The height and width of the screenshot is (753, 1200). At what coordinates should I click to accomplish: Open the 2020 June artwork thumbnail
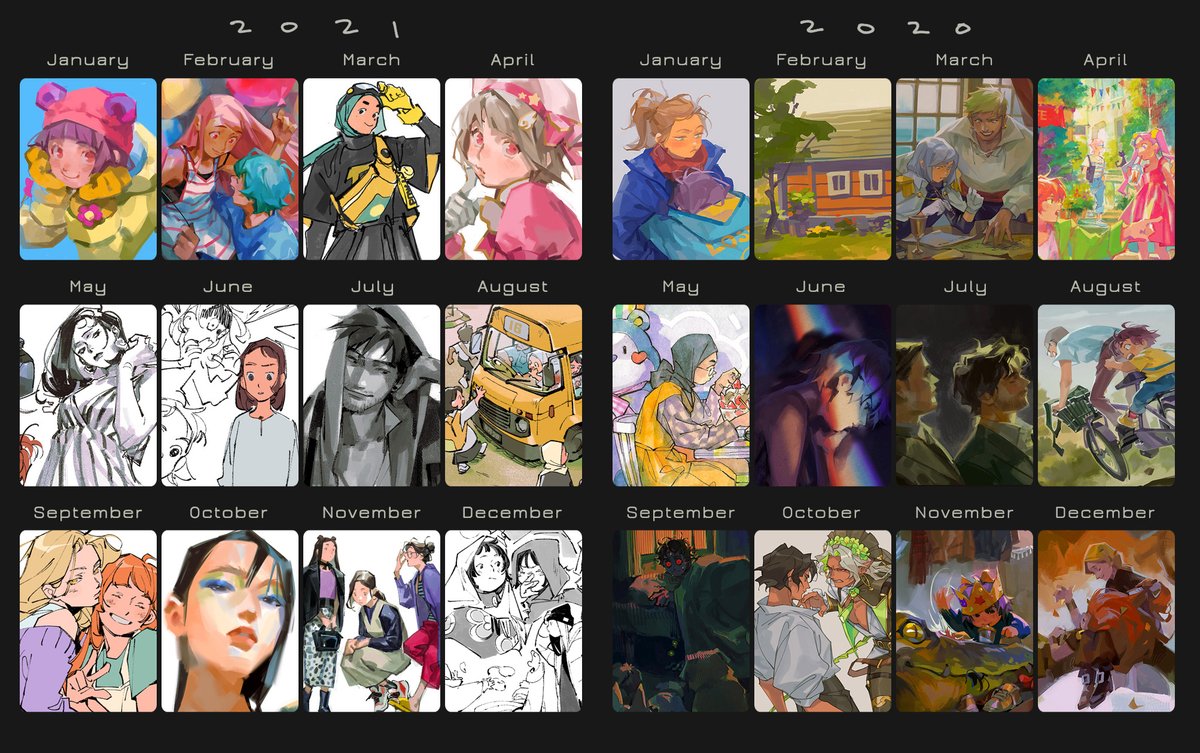click(x=822, y=396)
